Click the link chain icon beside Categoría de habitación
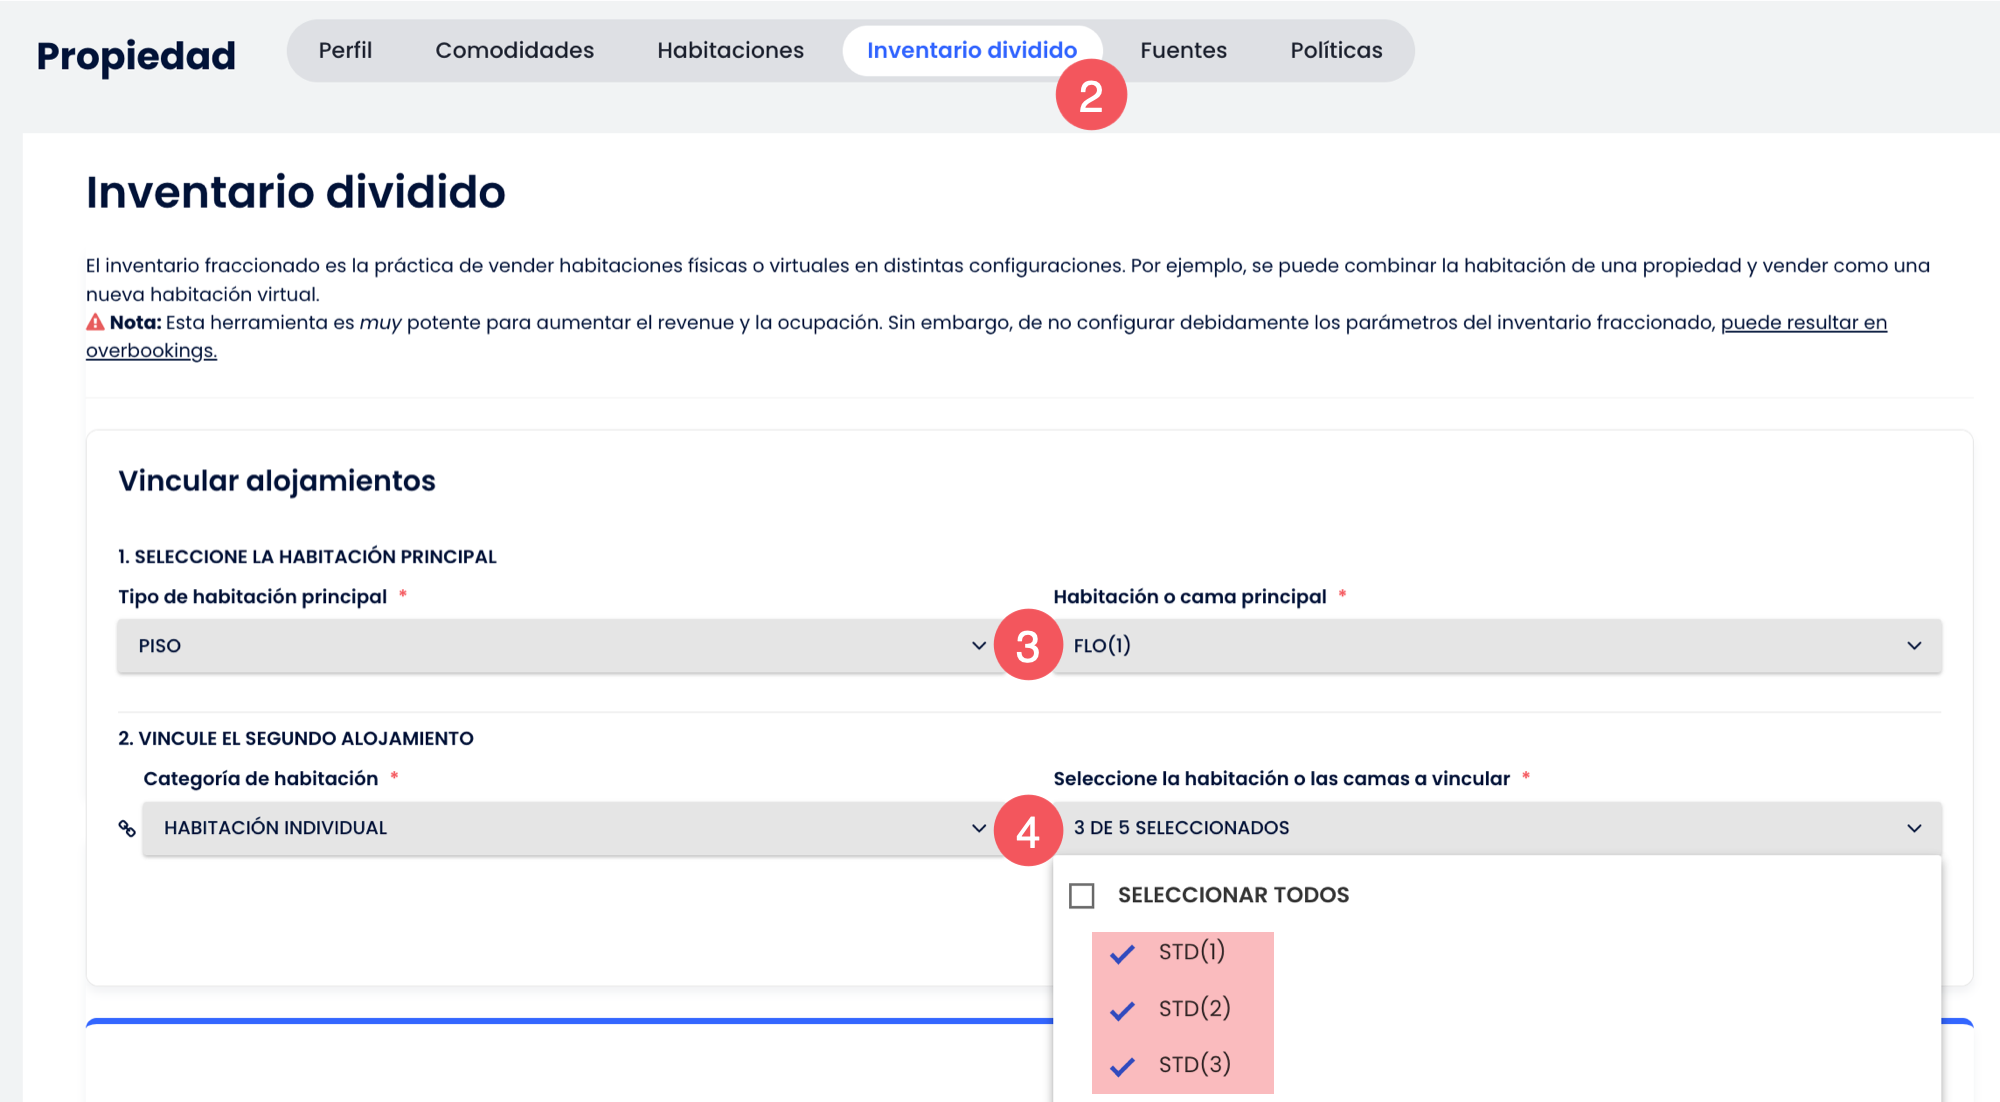2000x1102 pixels. pos(127,828)
